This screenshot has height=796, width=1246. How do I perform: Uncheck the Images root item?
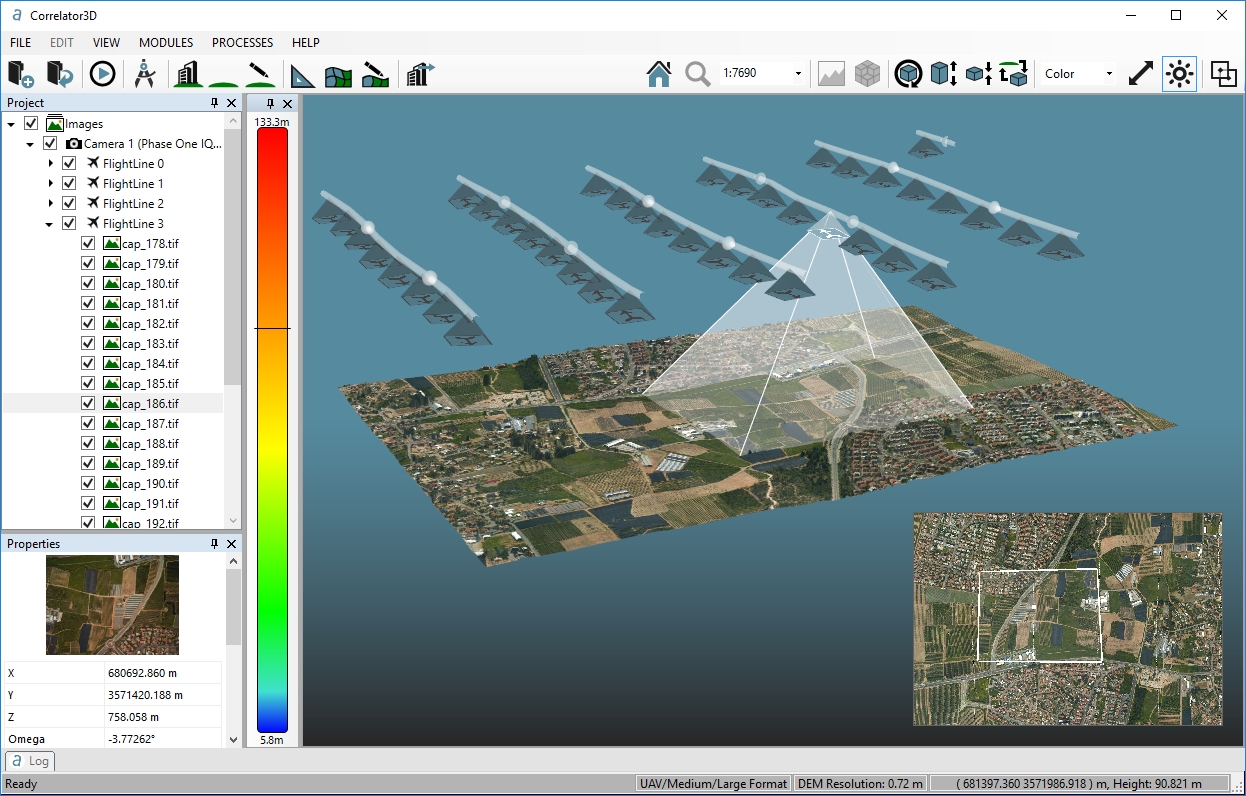(x=30, y=123)
